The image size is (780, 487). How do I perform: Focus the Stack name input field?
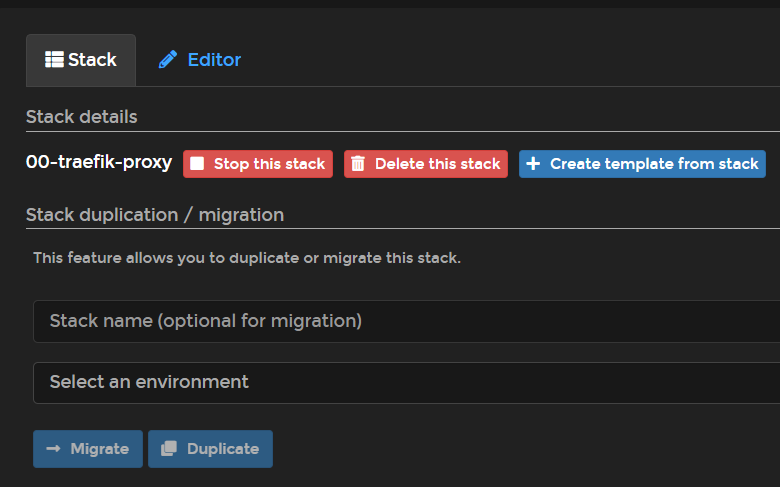[x=406, y=321]
